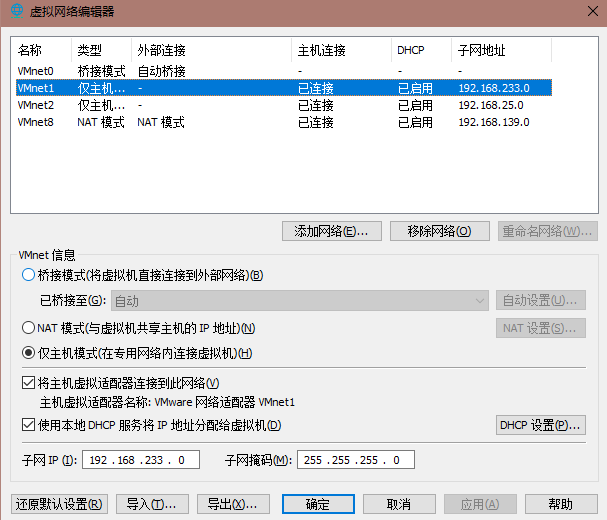The height and width of the screenshot is (520, 607).
Task: Click the 重命名网络 button
Action: [548, 231]
